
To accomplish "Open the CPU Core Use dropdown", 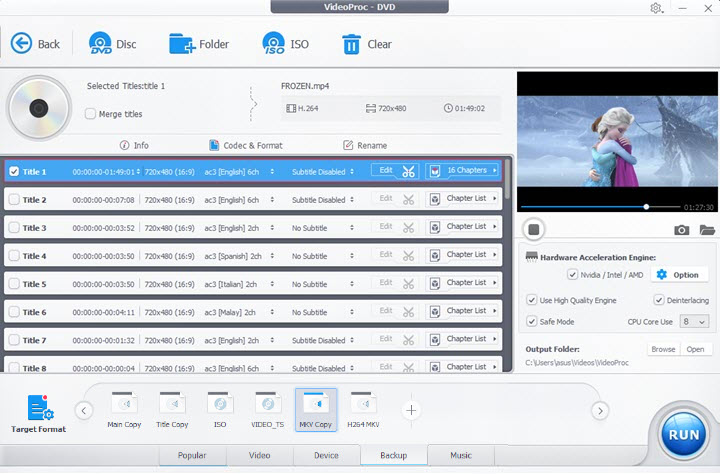I will (694, 322).
